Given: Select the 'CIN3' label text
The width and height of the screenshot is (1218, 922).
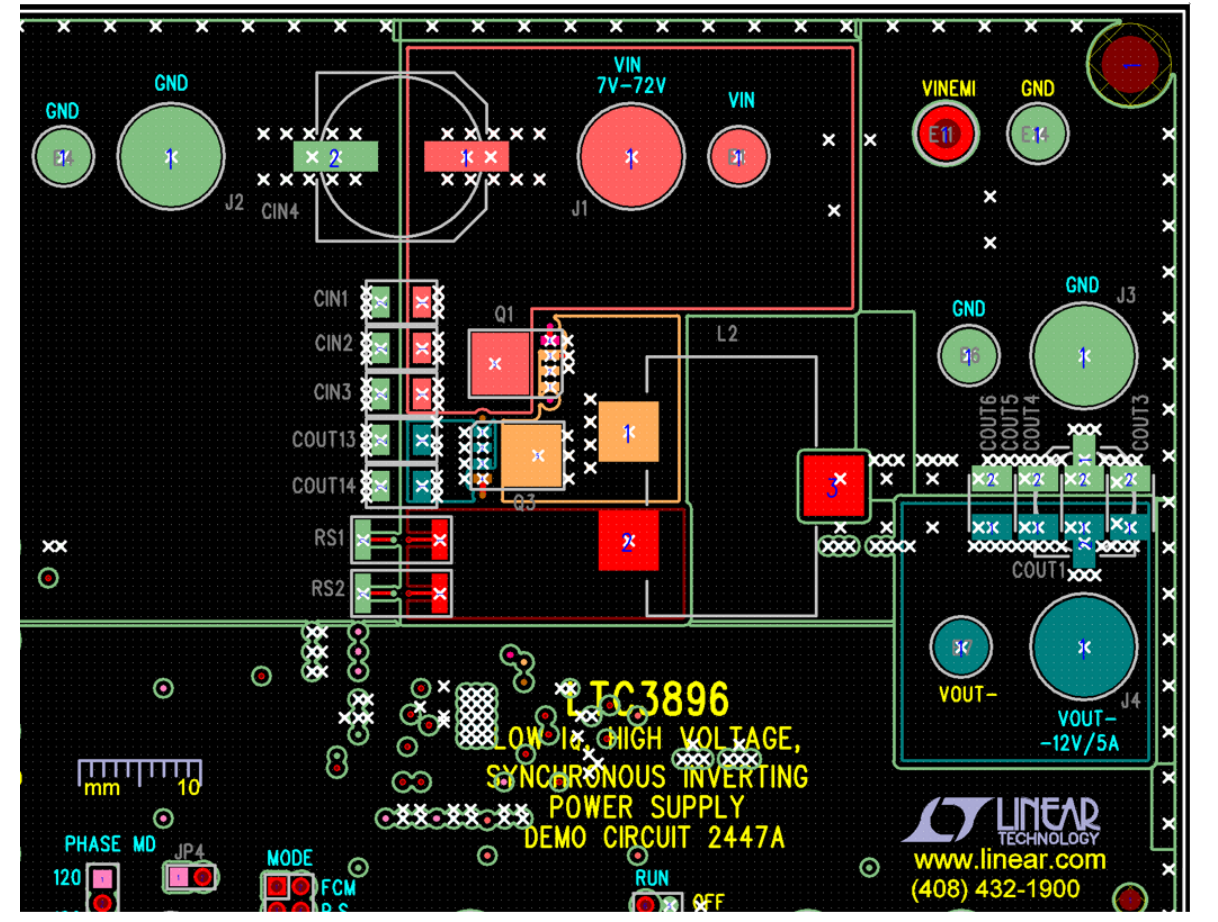Looking at the screenshot, I should (x=333, y=392).
